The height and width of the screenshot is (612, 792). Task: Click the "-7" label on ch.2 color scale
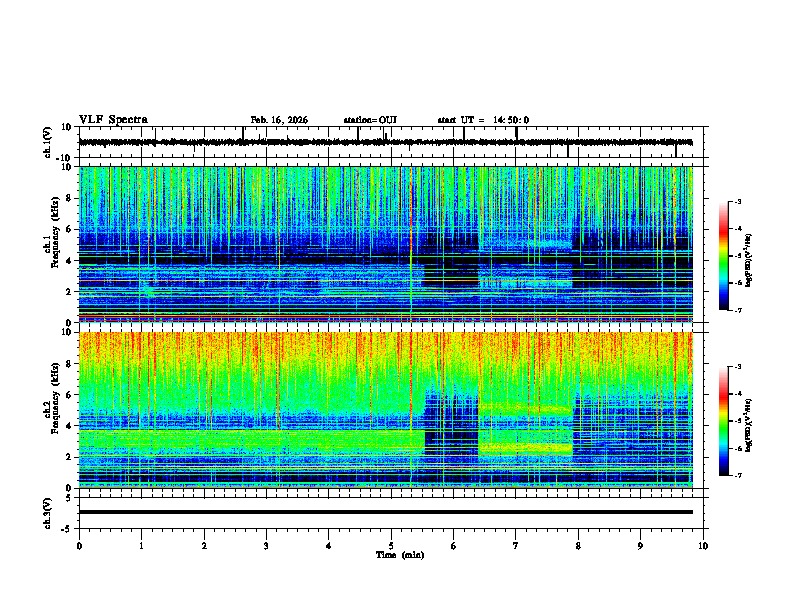[738, 475]
